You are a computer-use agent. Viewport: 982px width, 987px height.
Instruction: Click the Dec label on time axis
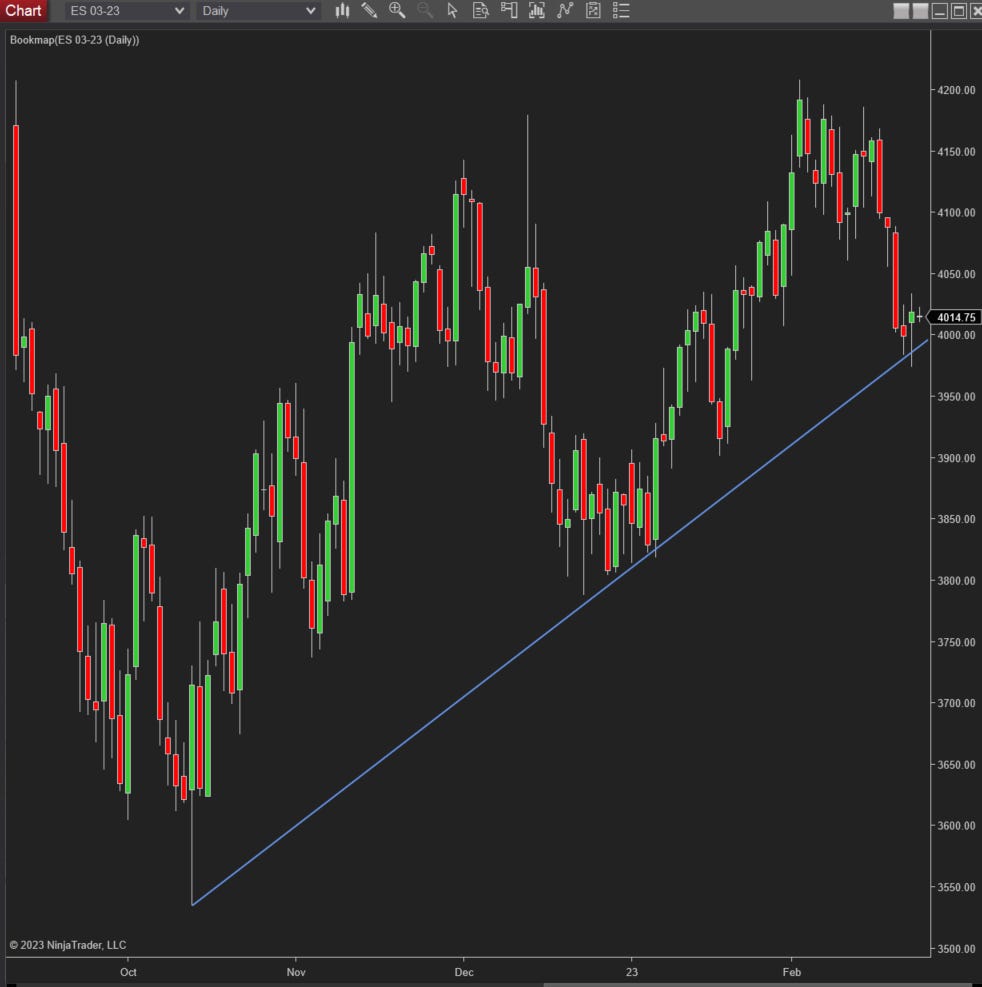click(x=464, y=972)
